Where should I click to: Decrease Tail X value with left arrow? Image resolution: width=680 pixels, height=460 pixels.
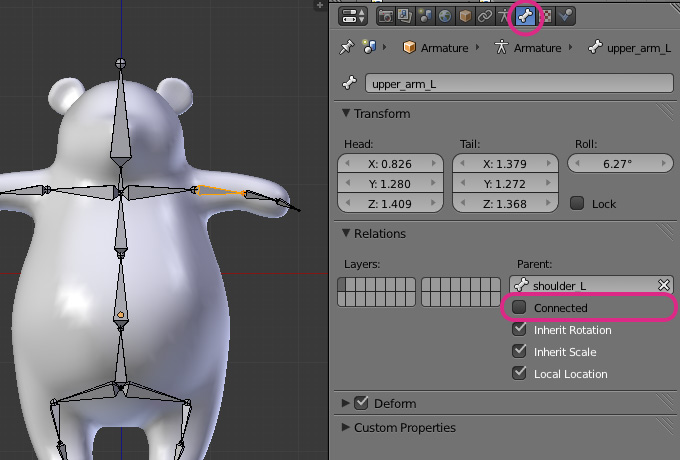(462, 163)
